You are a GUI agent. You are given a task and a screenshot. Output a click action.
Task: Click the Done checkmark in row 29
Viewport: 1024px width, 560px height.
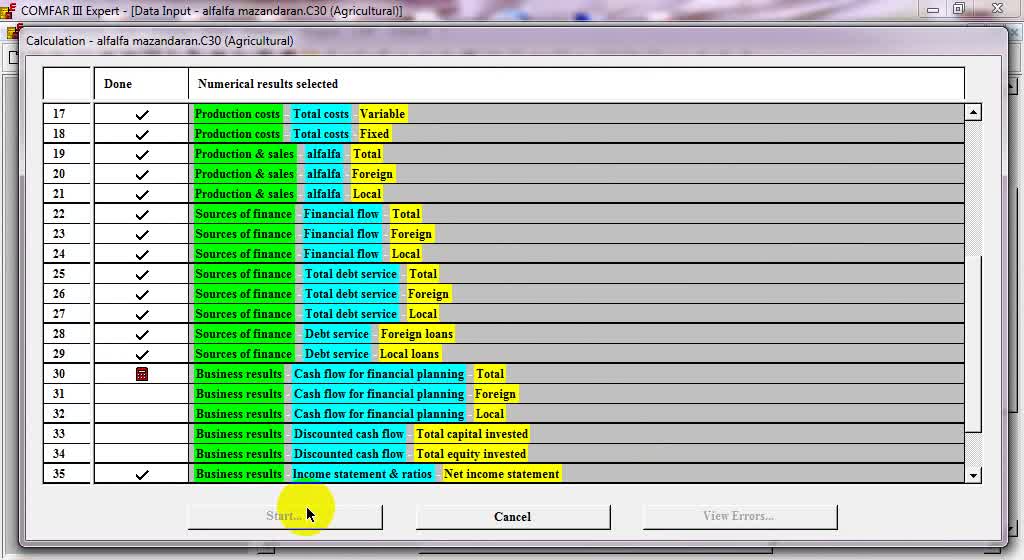tap(142, 354)
